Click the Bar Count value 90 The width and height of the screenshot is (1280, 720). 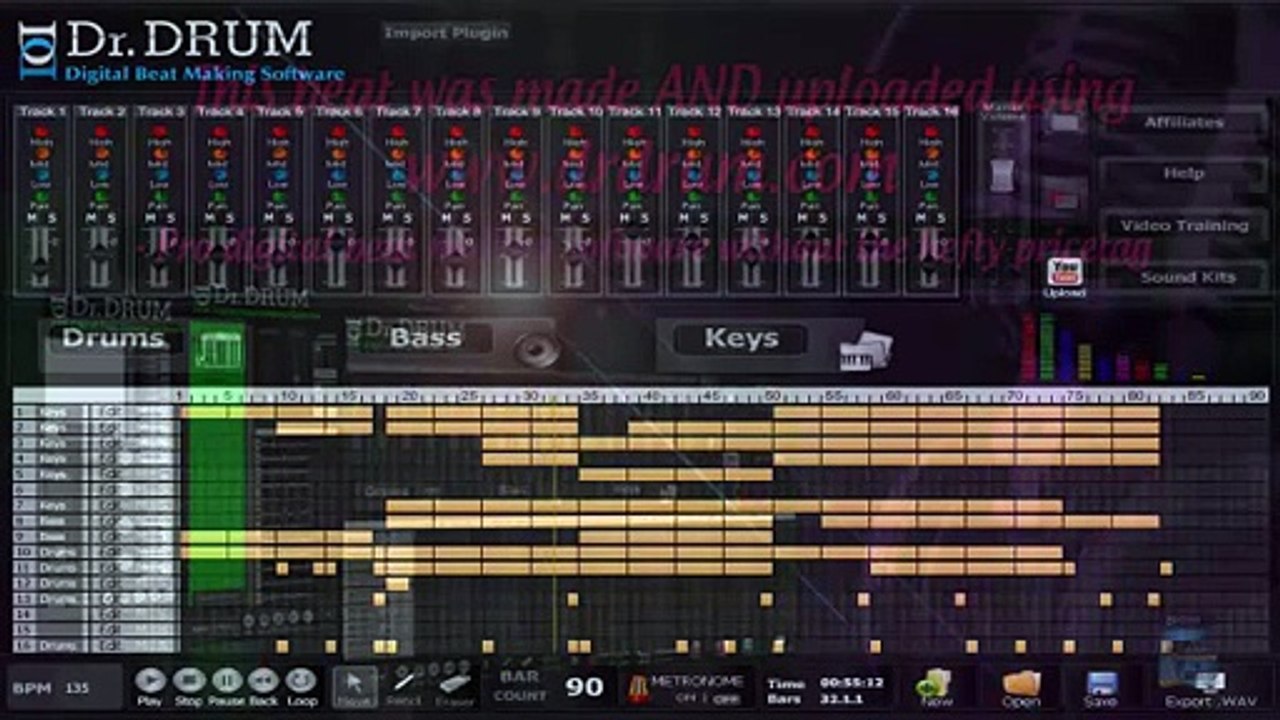tap(584, 686)
